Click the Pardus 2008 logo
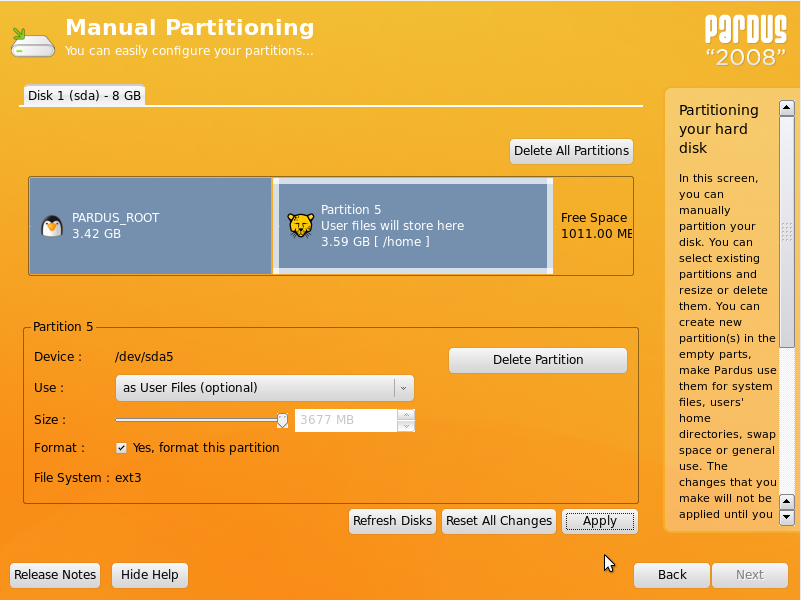This screenshot has height=600, width=801. click(x=746, y=41)
